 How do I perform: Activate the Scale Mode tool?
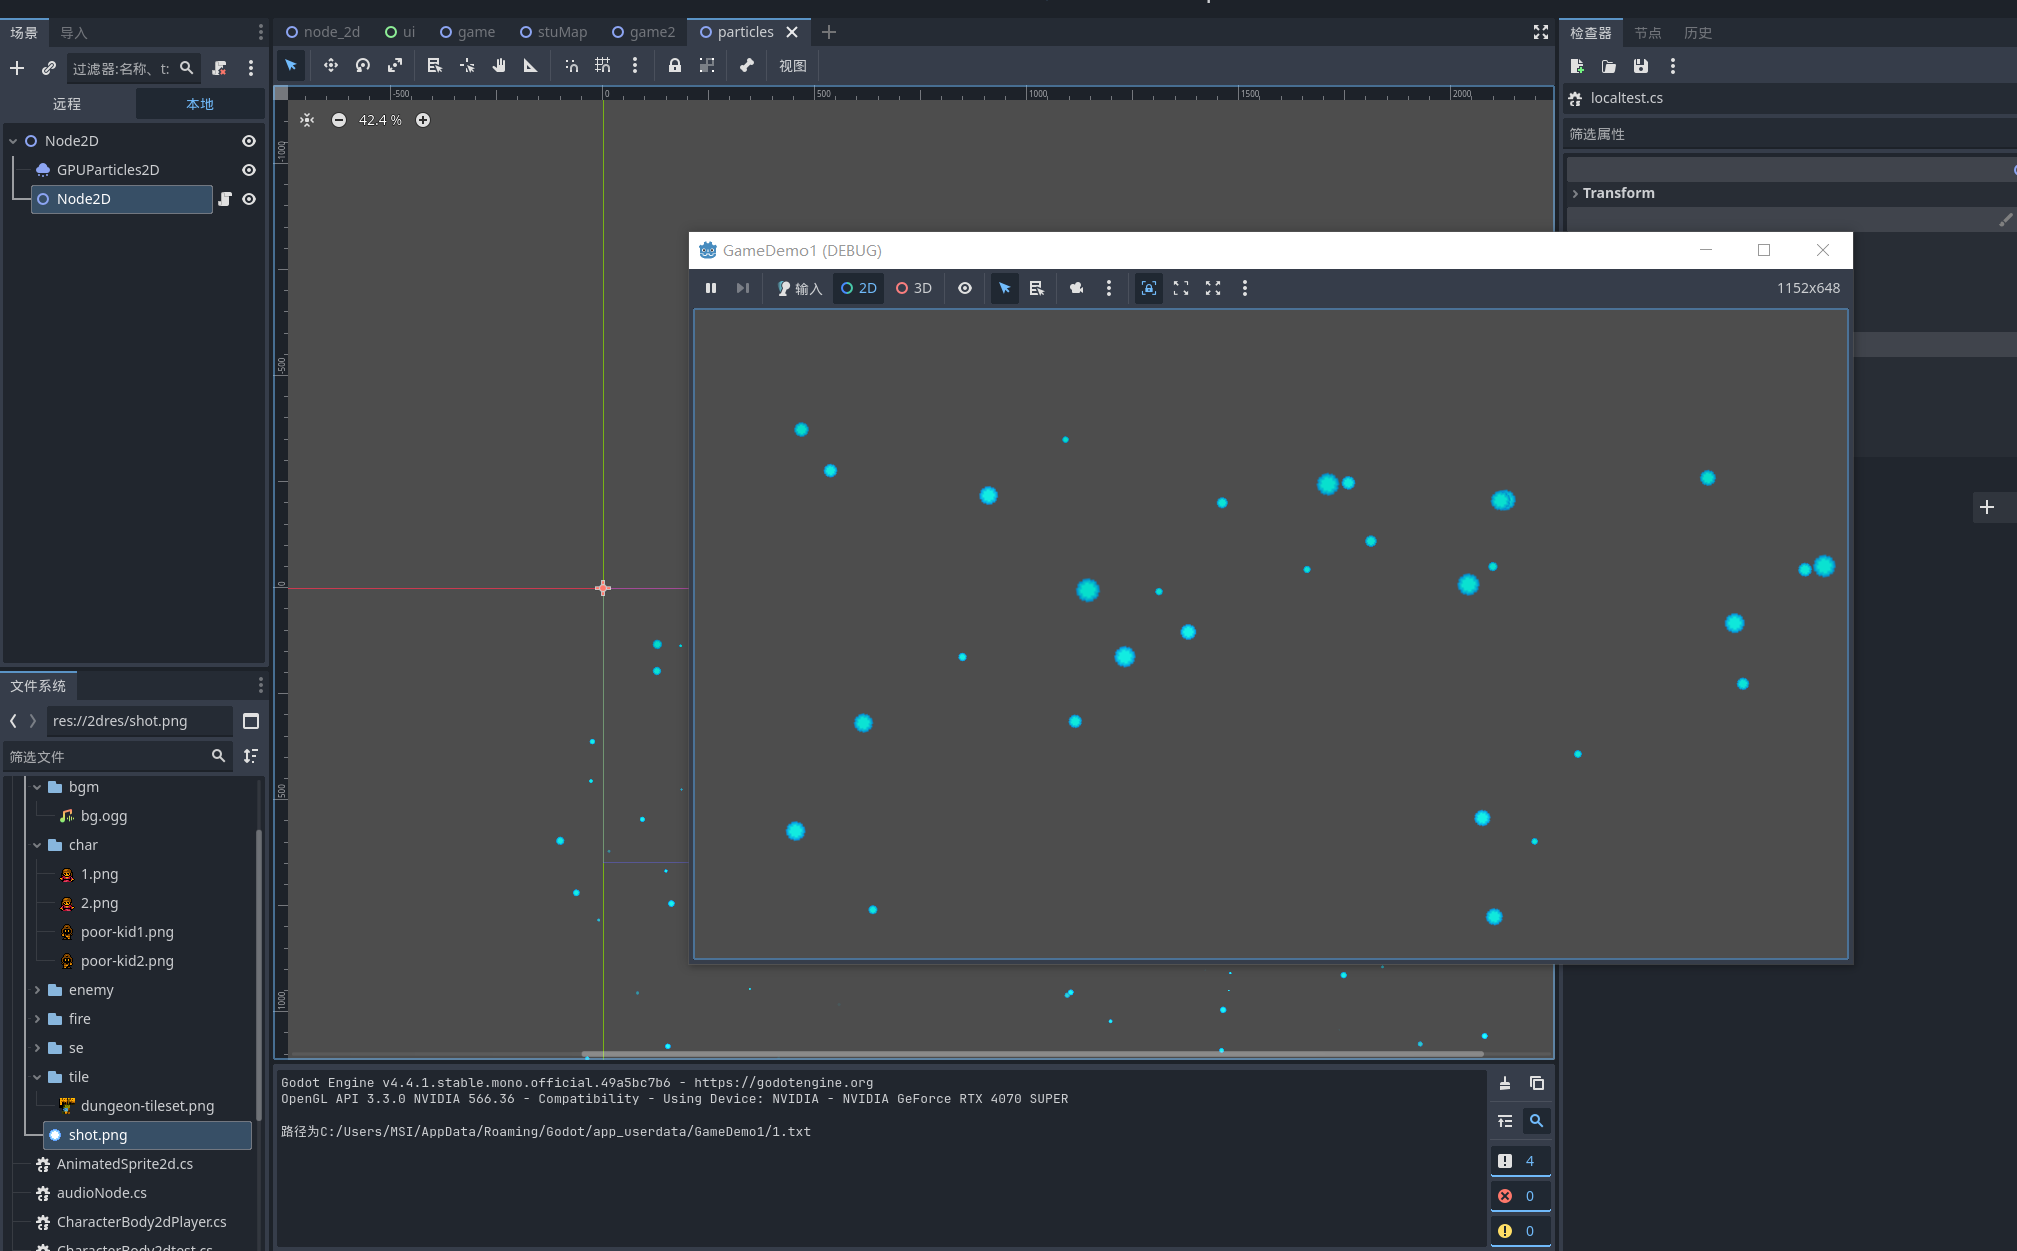(x=395, y=66)
